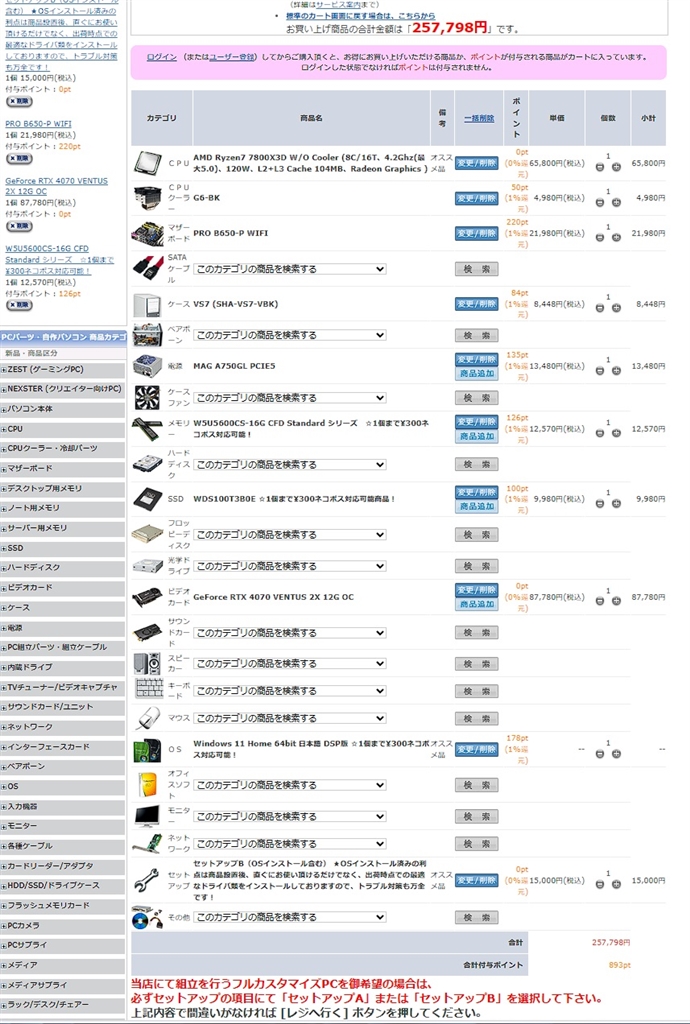Screen dimensions: 690x1024
Task: Click the ベアボーン category icon
Action: 148,335
